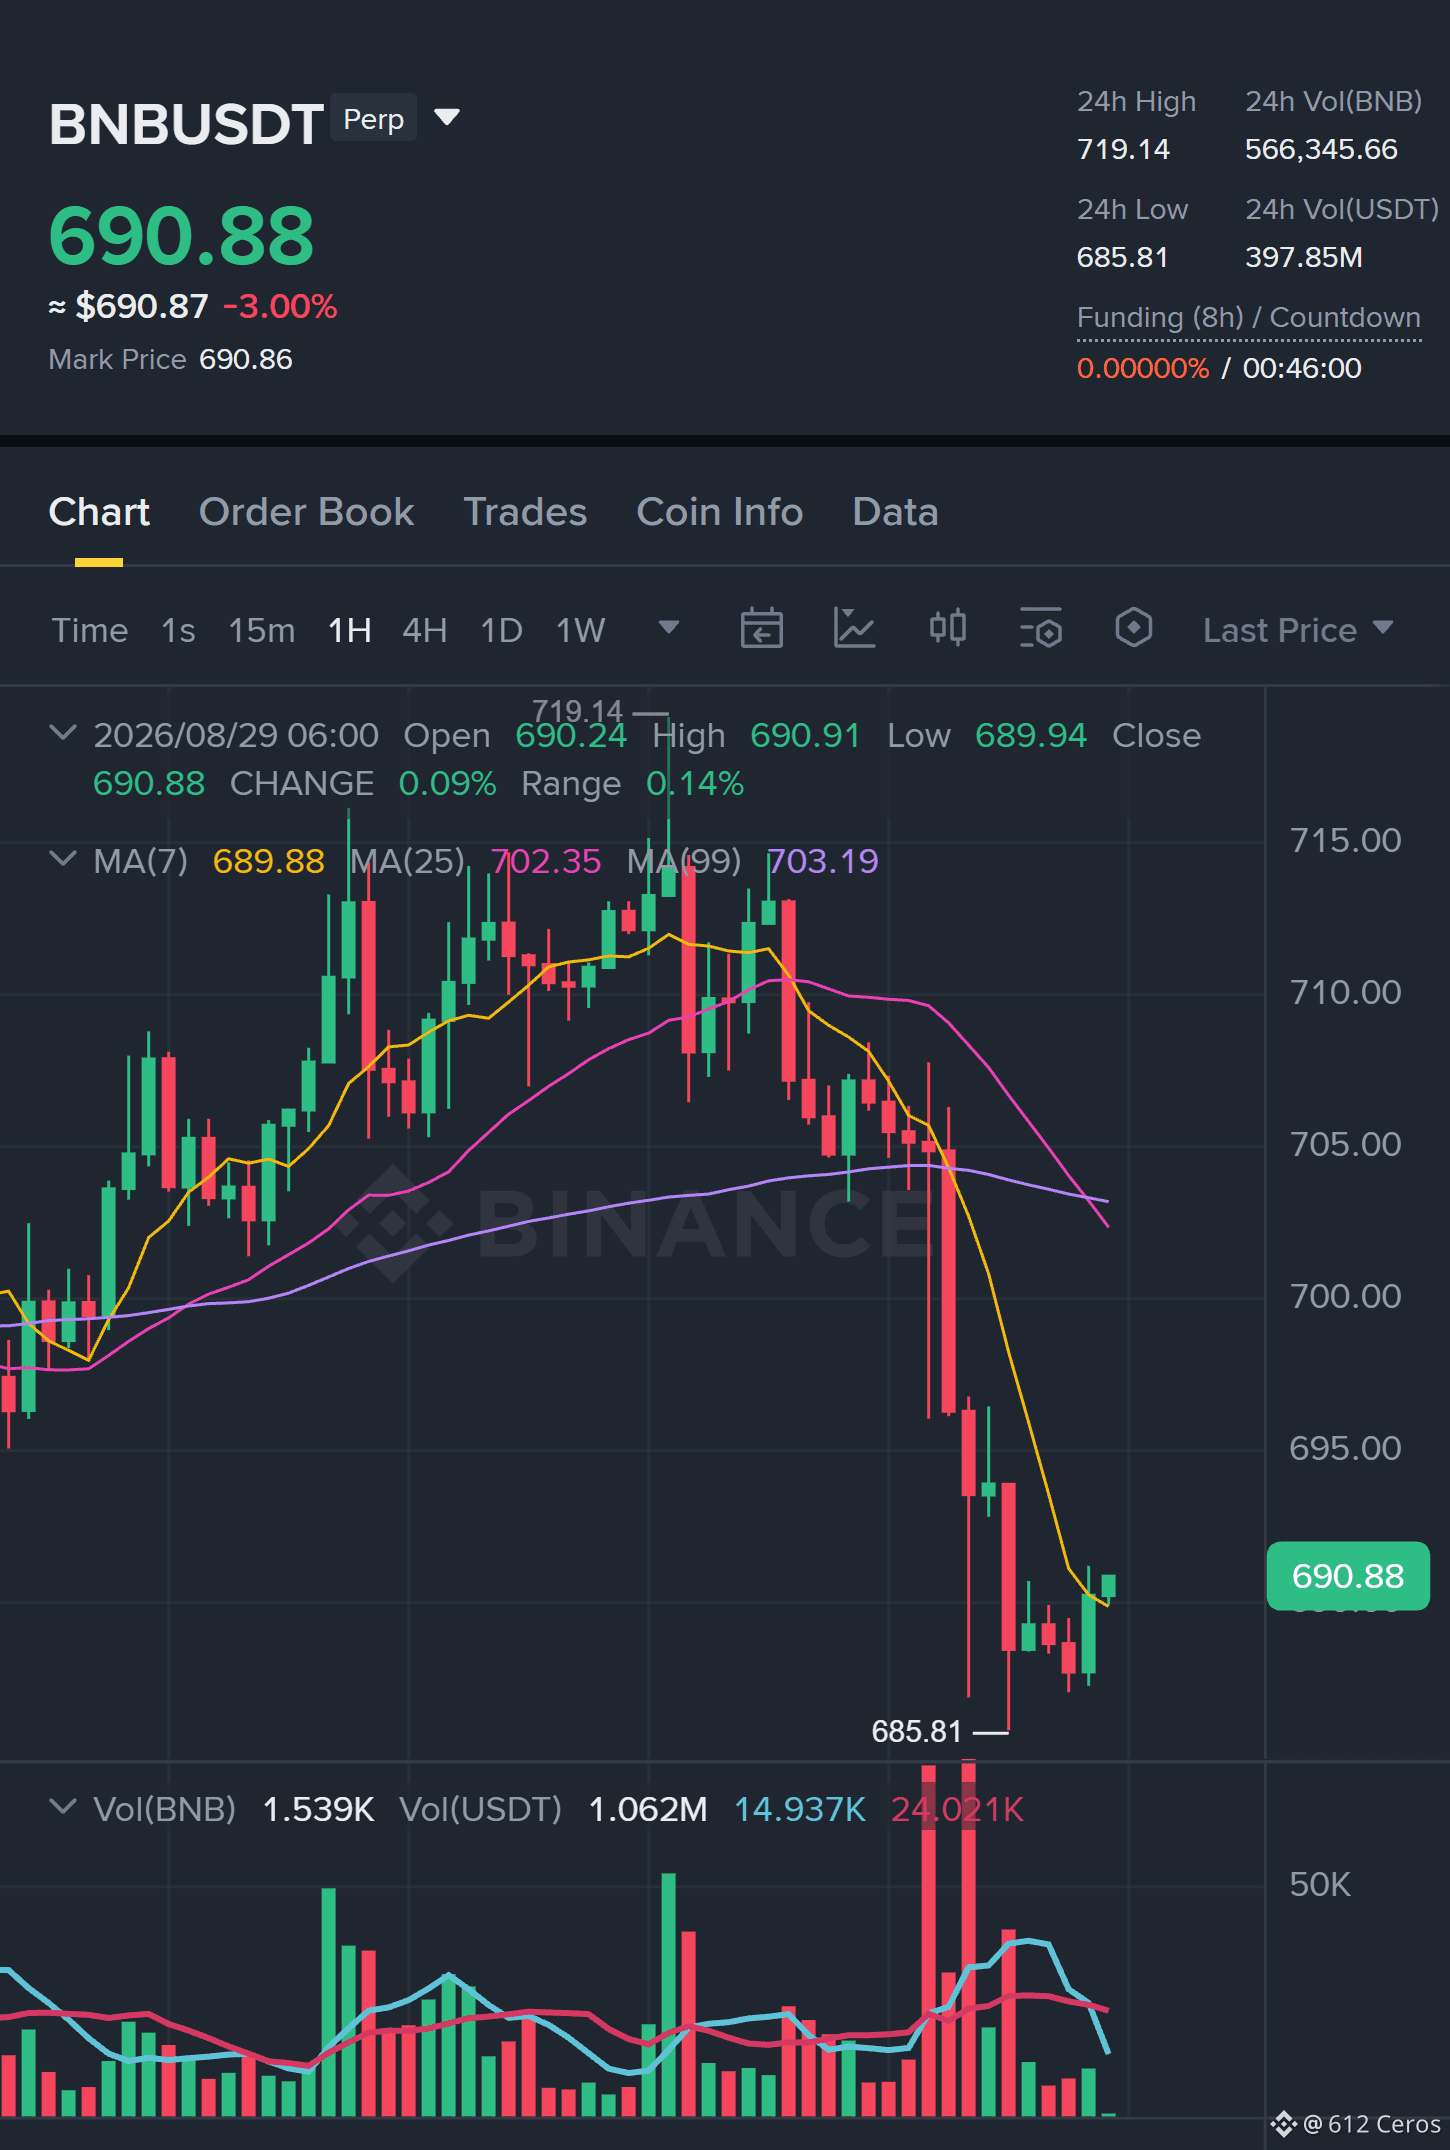Collapse the Vol(BNB) indicator chevron
1450x2150 pixels.
(x=63, y=1807)
